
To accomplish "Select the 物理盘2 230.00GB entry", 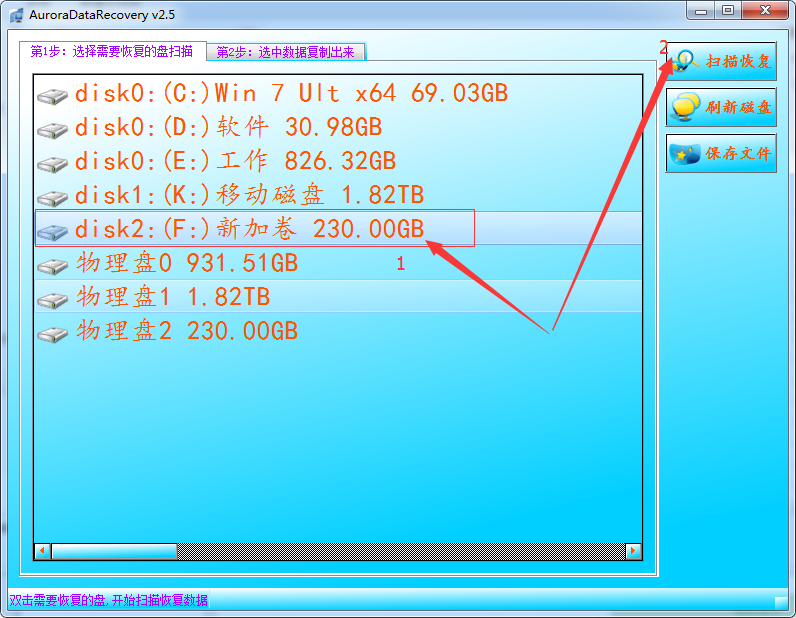I will (x=338, y=331).
